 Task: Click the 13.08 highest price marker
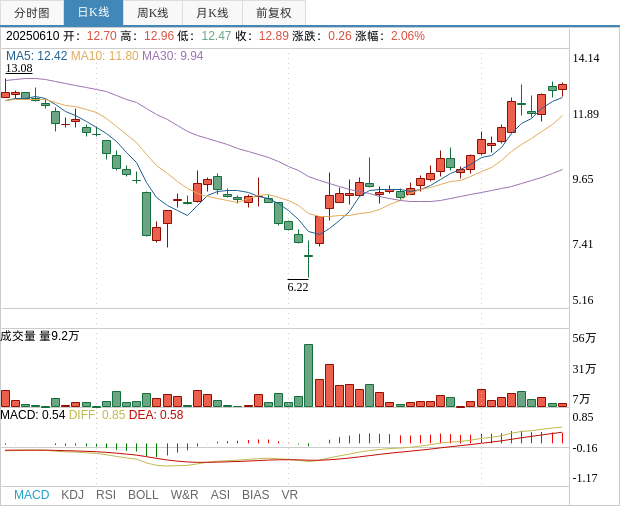(19, 68)
